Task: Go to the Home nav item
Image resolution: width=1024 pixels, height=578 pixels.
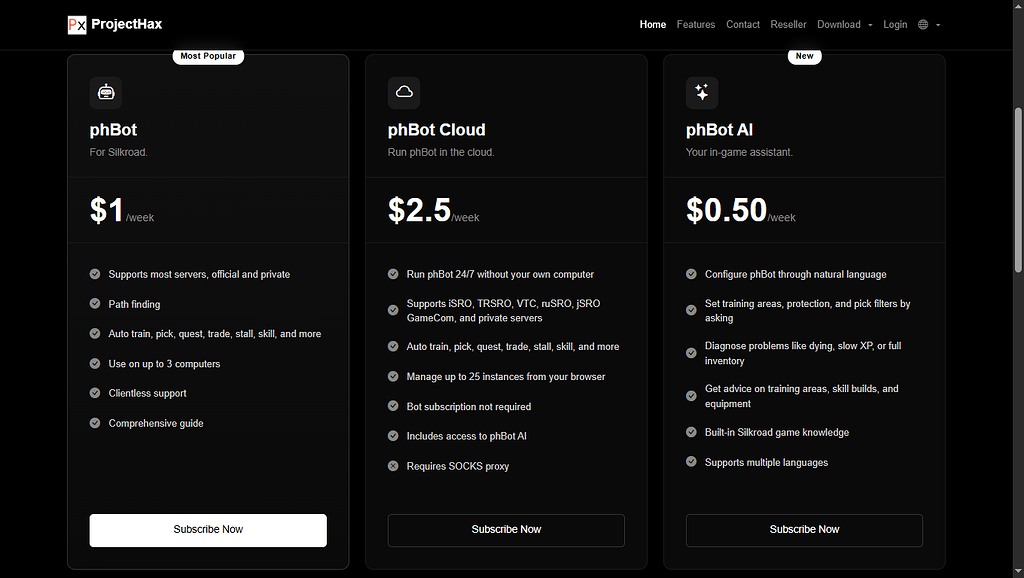Action: [x=652, y=25]
